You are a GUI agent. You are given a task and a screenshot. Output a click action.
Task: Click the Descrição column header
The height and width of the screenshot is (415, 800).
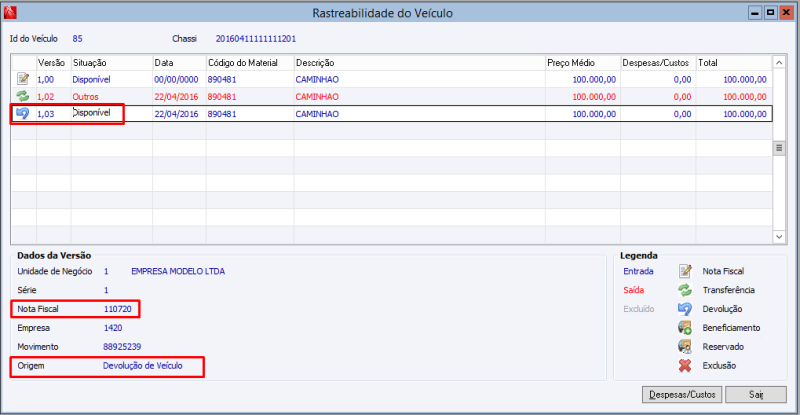(419, 63)
